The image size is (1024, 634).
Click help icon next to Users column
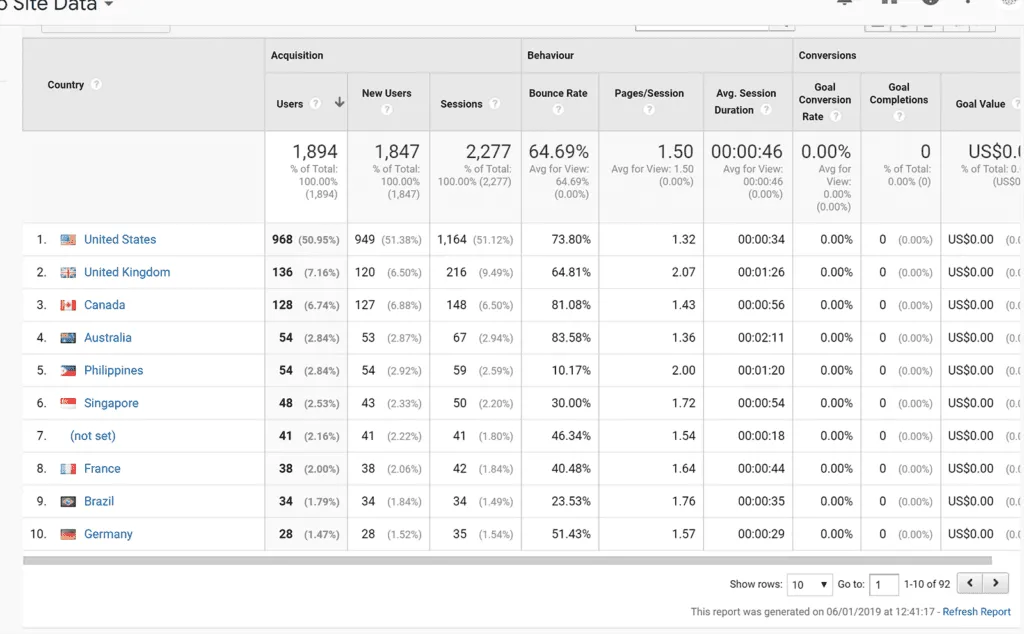click(315, 103)
